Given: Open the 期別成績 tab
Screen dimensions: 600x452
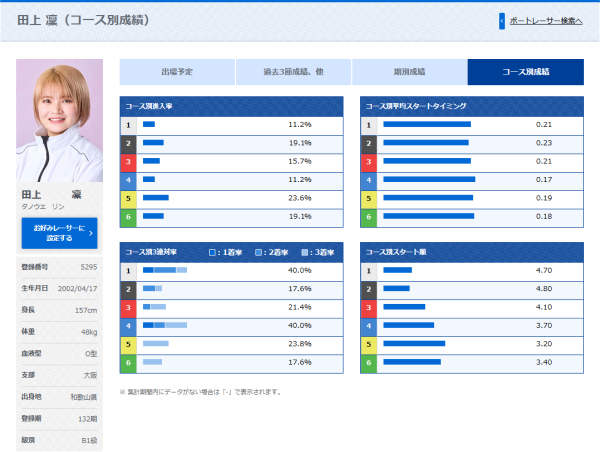Looking at the screenshot, I should [x=409, y=72].
